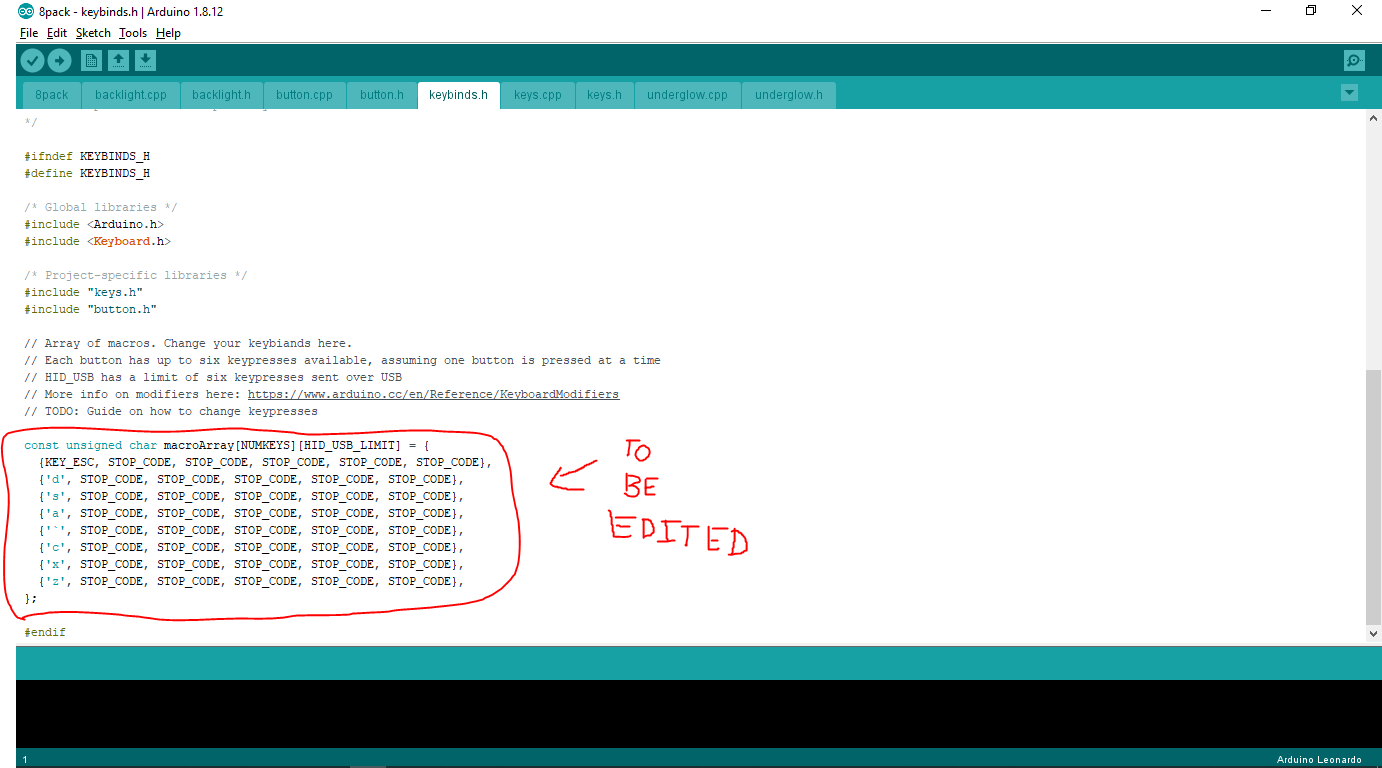Switch to the button.h tab
This screenshot has height=768, width=1382.
pyautogui.click(x=382, y=95)
